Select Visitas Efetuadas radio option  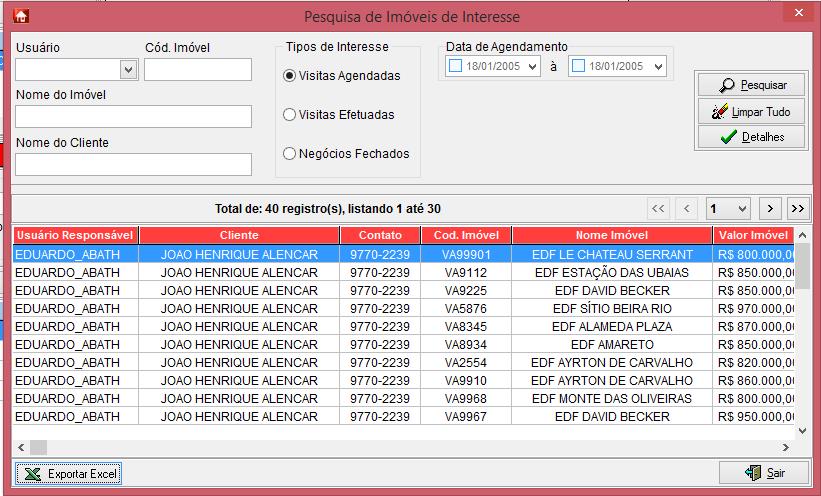[290, 115]
